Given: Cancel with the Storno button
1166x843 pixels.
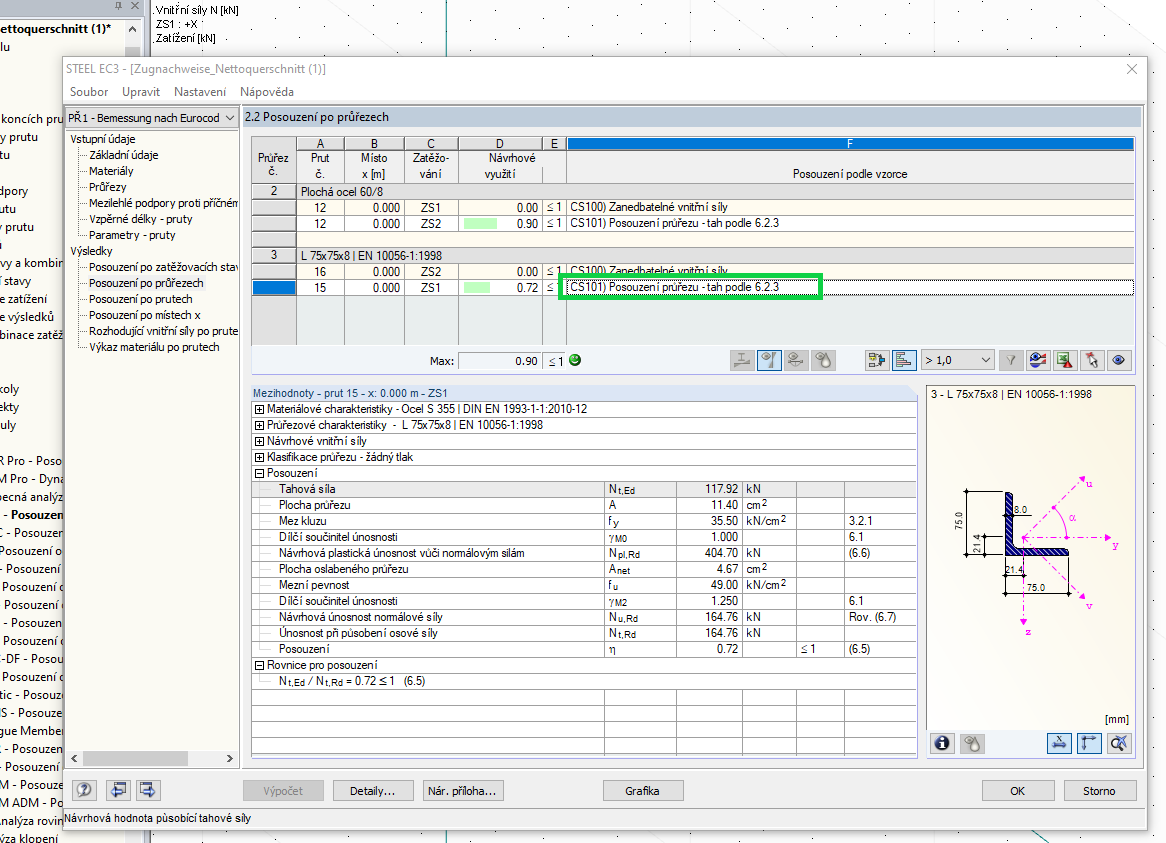Looking at the screenshot, I should click(x=1099, y=791).
